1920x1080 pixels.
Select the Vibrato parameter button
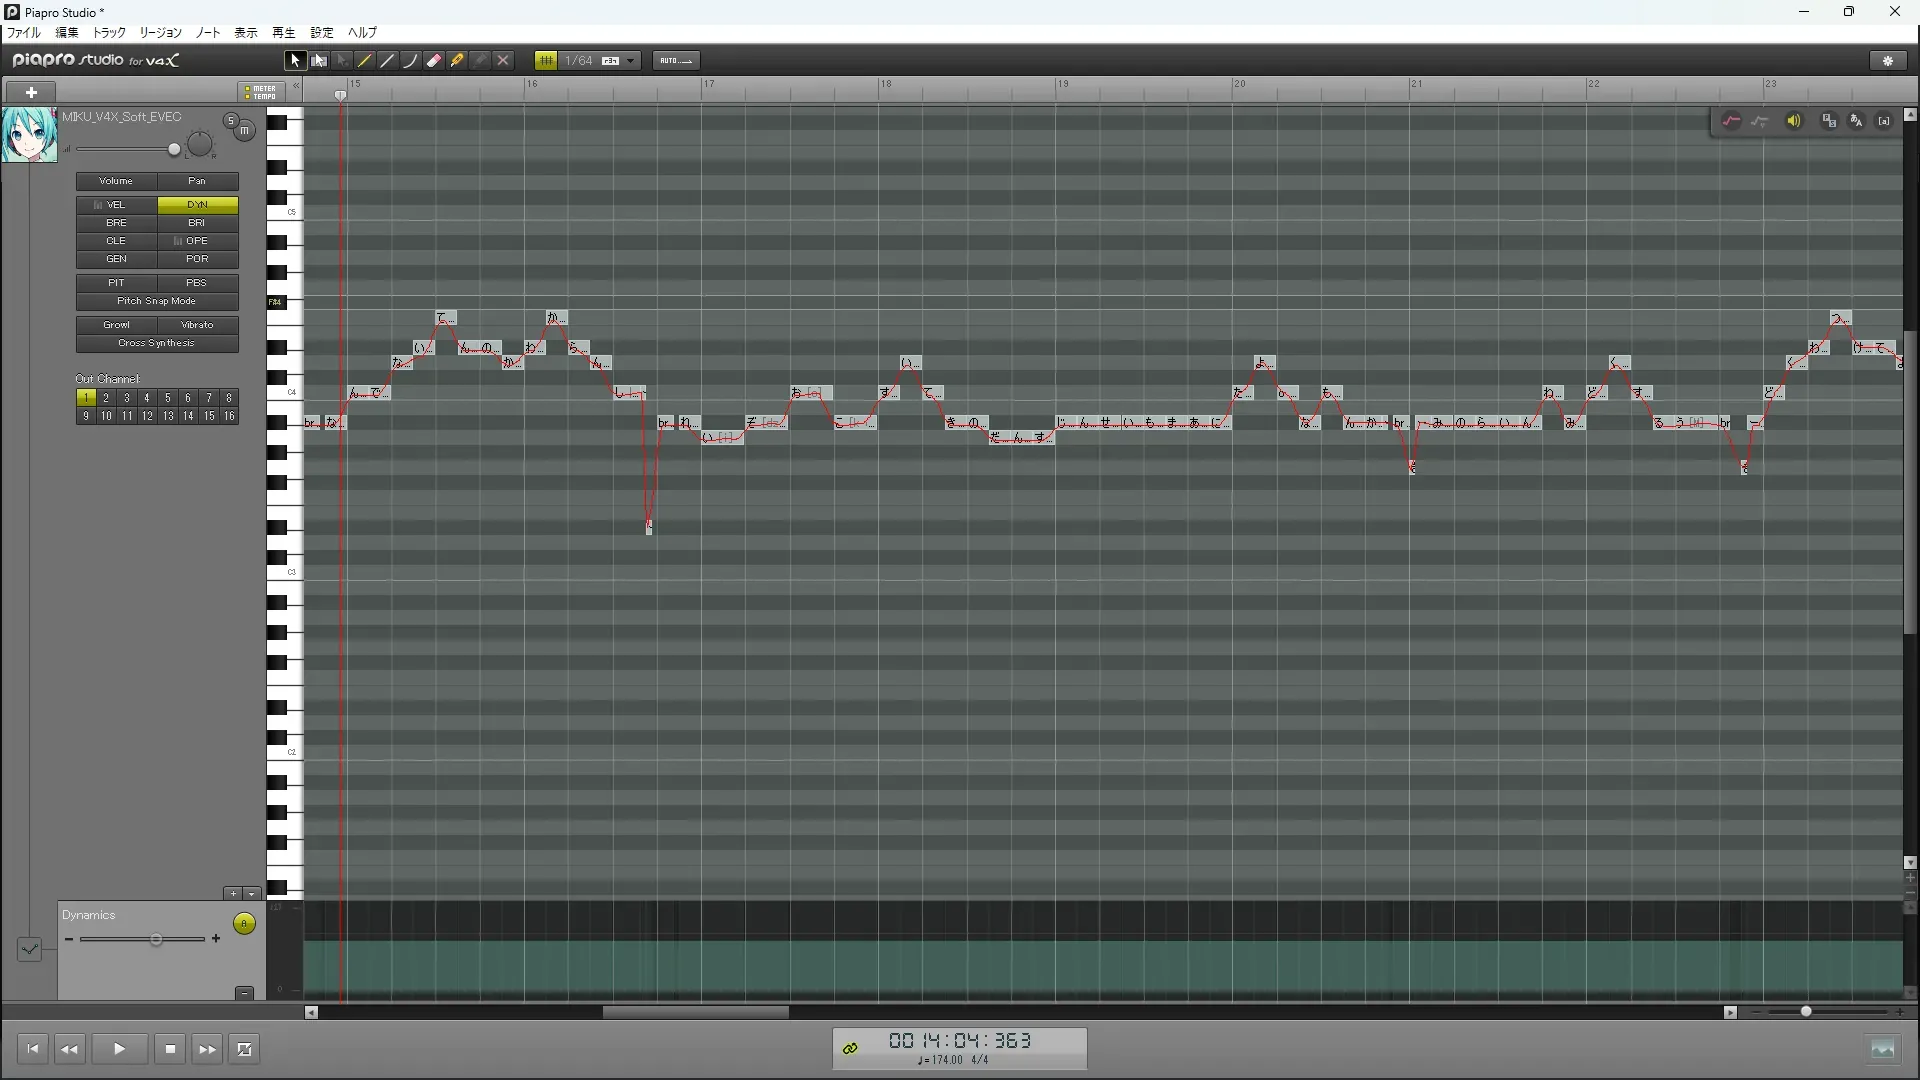pyautogui.click(x=197, y=325)
